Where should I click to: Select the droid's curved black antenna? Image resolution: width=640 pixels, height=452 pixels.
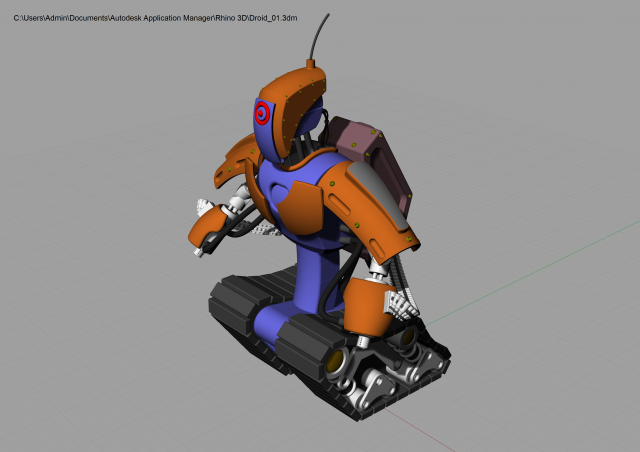pyautogui.click(x=319, y=37)
